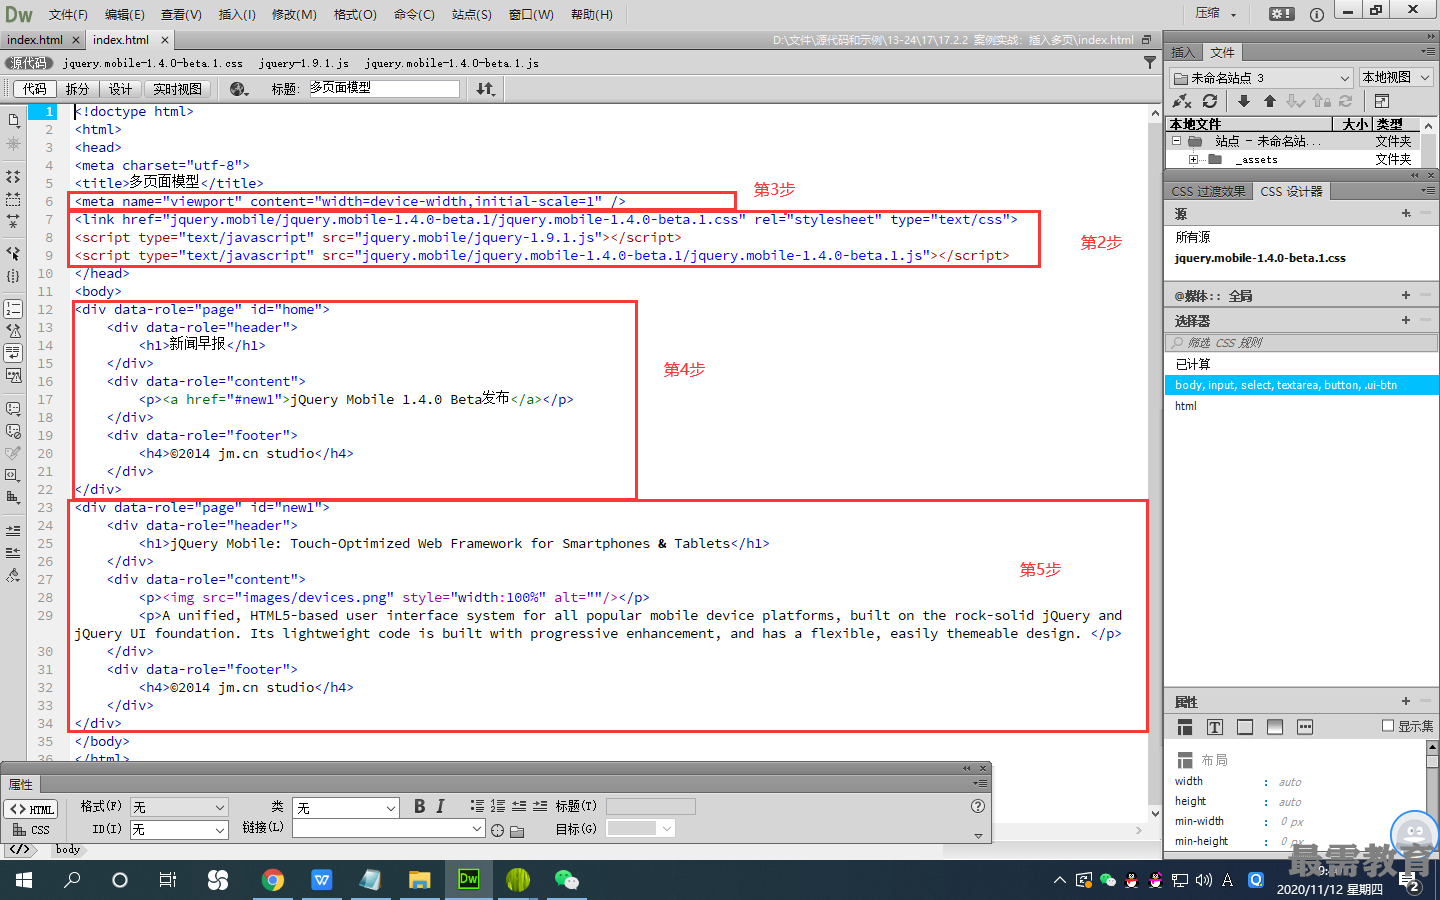Enable the 显示集 checkbox

pyautogui.click(x=1388, y=726)
